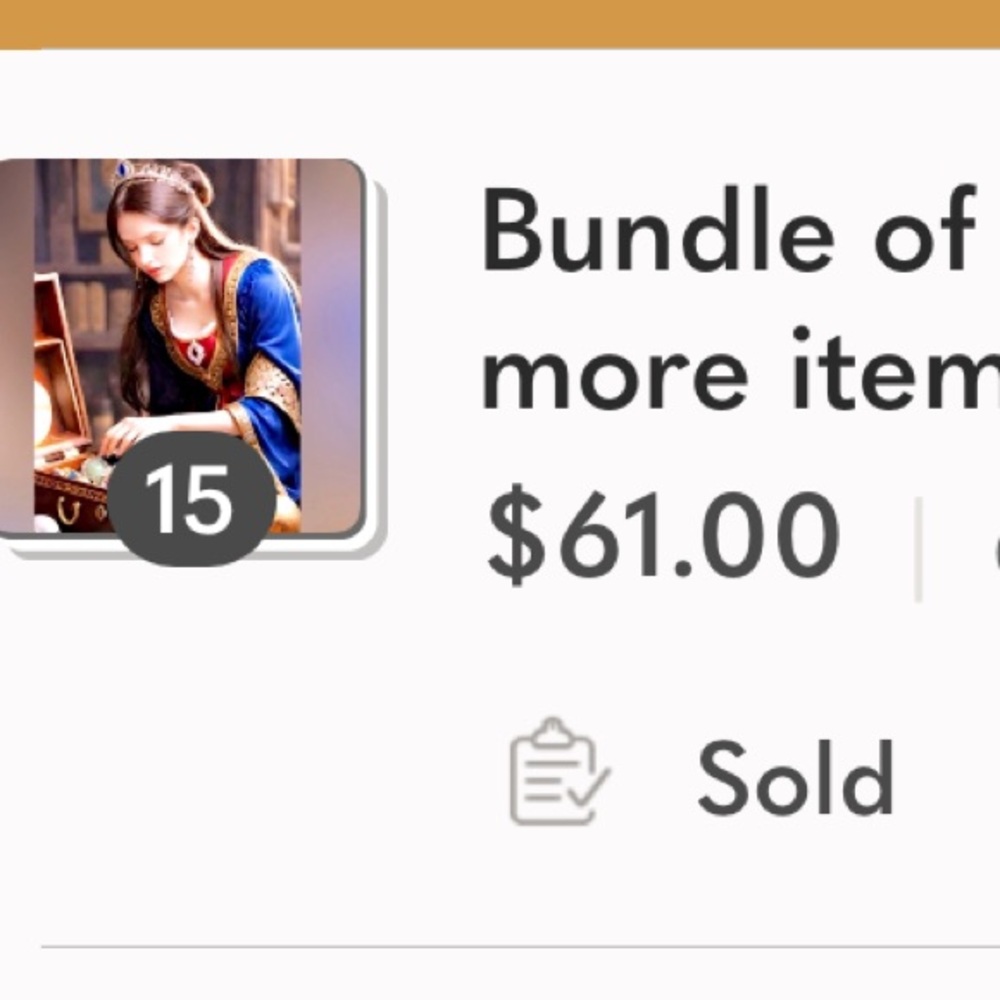
Task: Click the Sold status label
Action: point(795,779)
